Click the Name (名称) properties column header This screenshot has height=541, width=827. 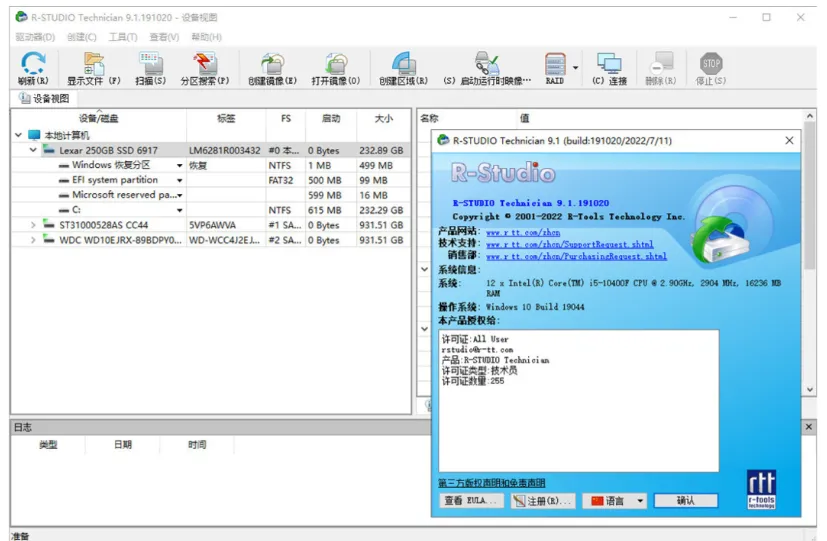tap(429, 119)
